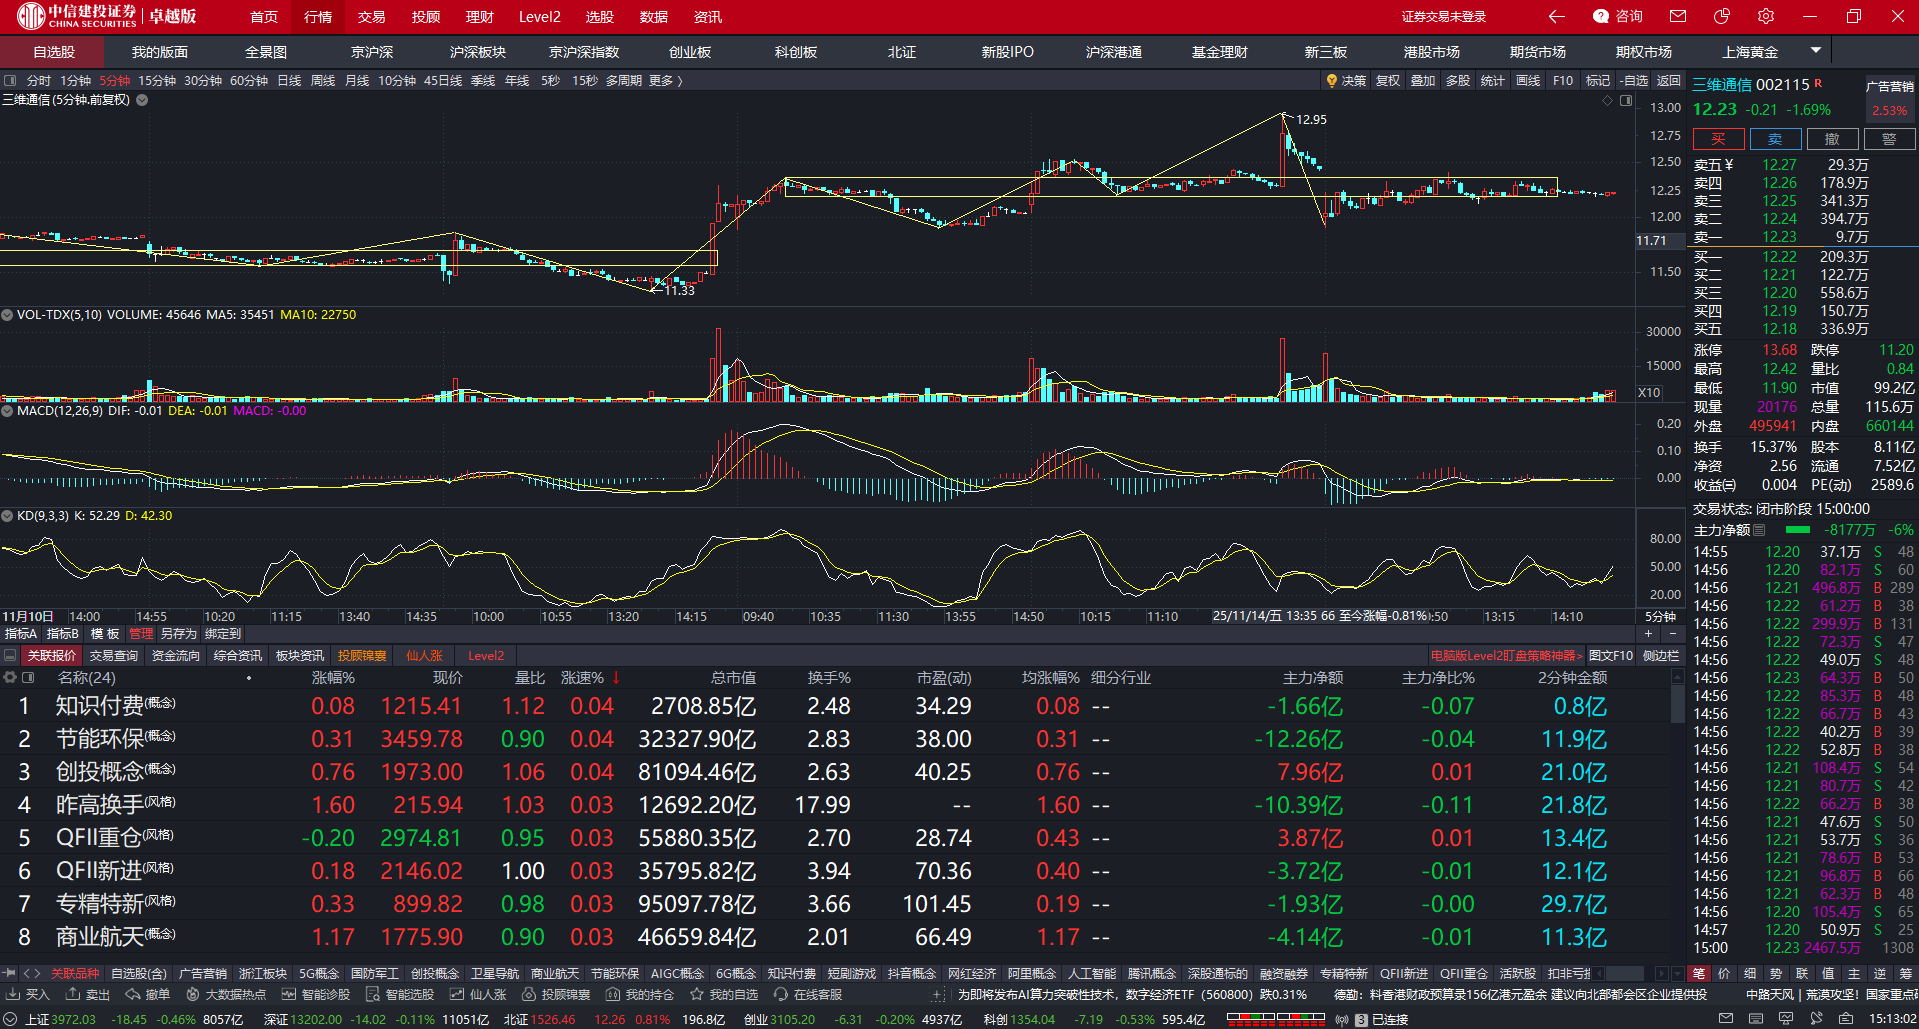The height and width of the screenshot is (1029, 1919).
Task: Click the envelope icon in the status bar
Action: pyautogui.click(x=1726, y=1019)
